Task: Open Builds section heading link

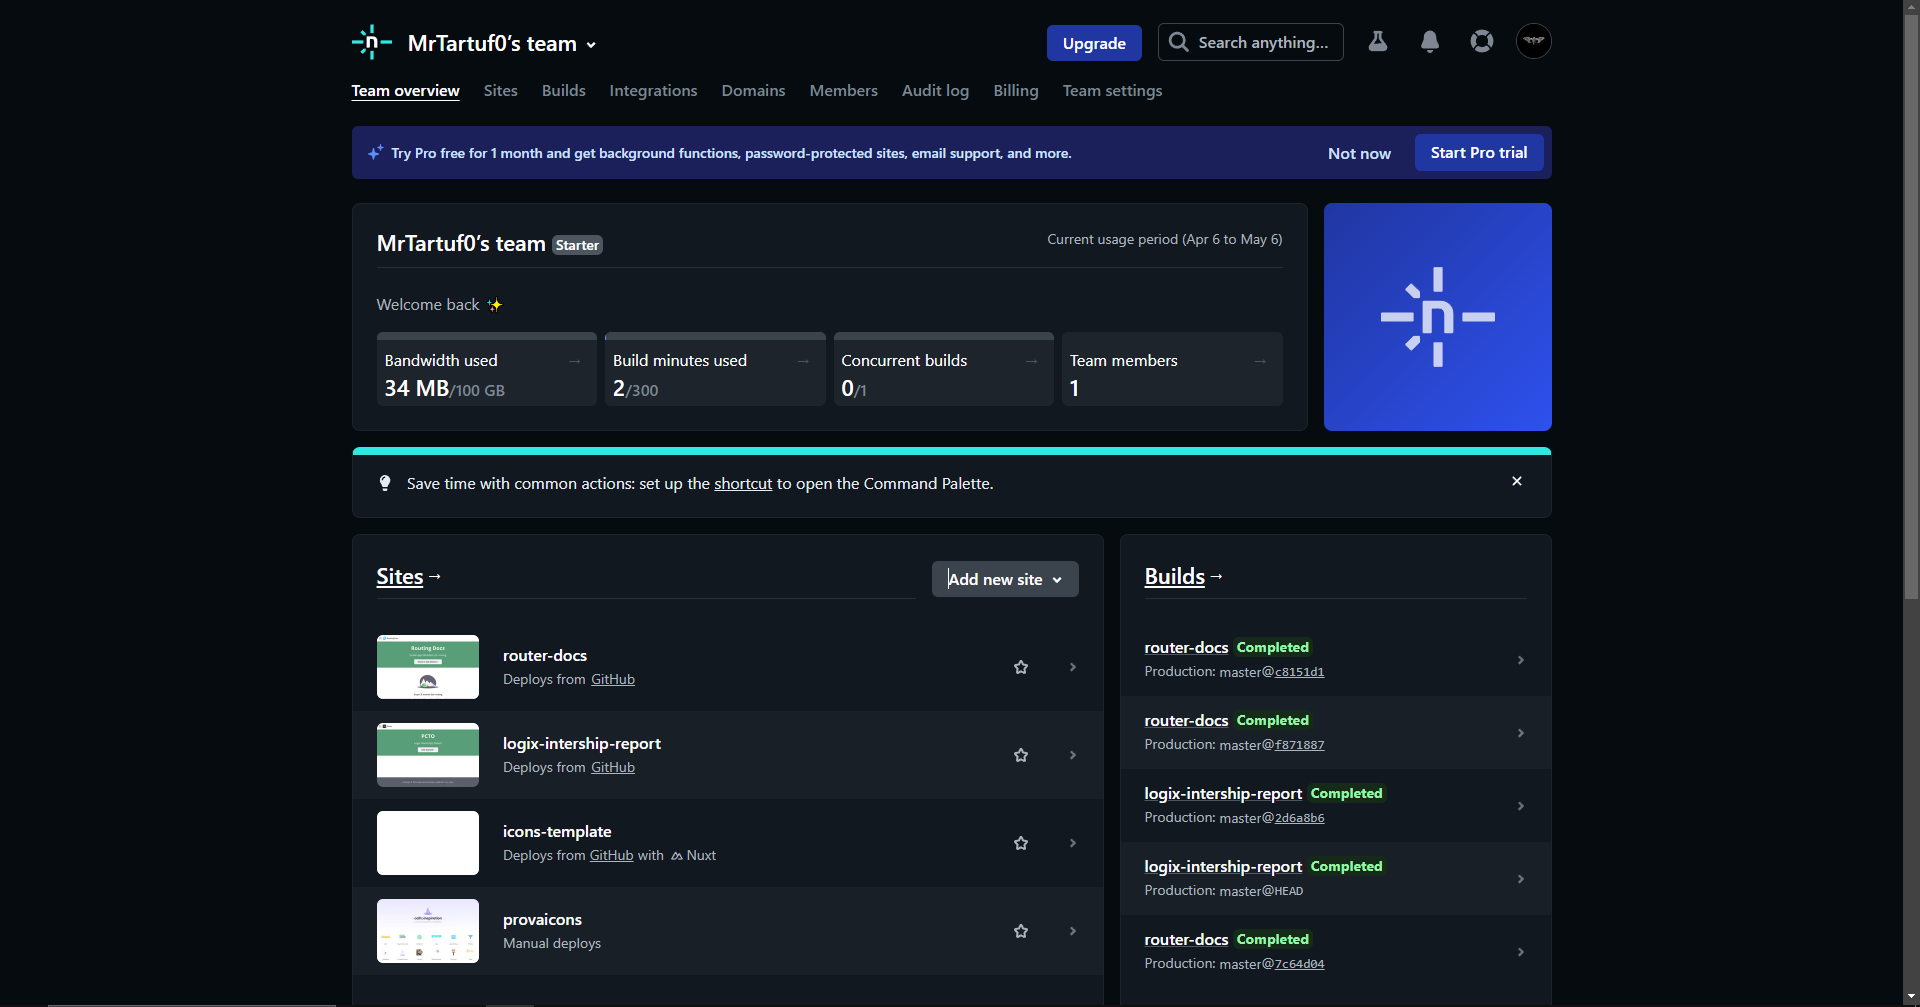Action: click(x=1175, y=577)
